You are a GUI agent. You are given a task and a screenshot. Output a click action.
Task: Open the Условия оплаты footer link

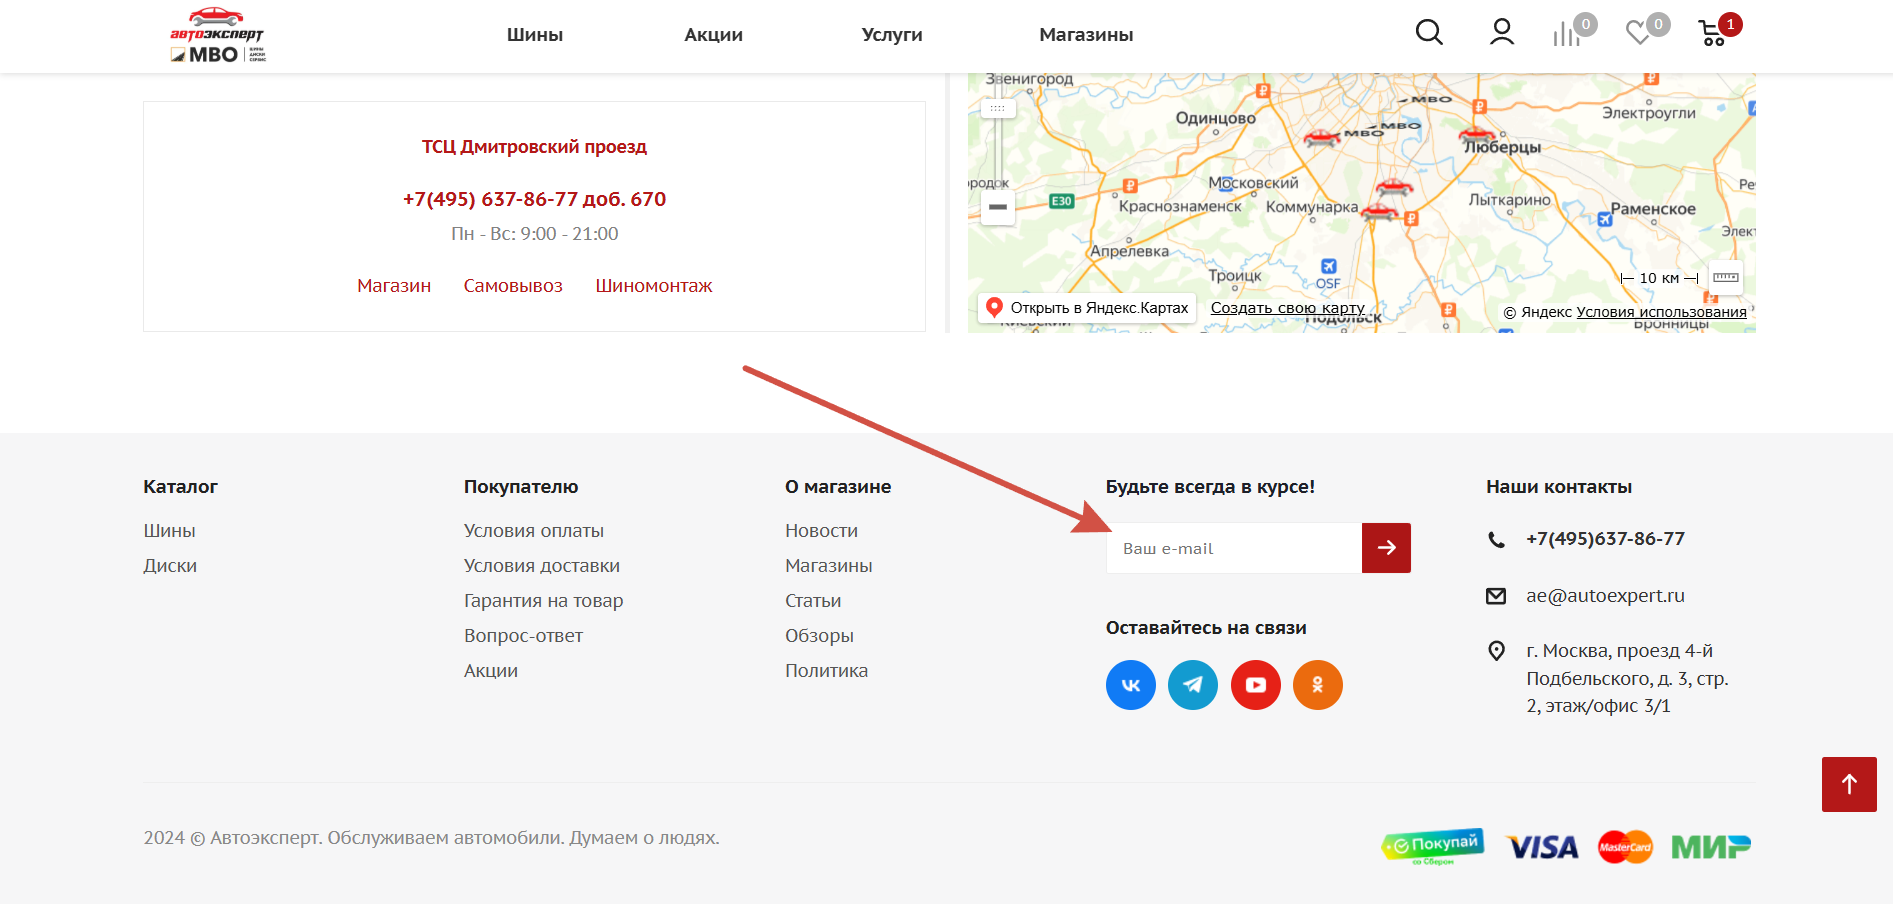tap(534, 531)
